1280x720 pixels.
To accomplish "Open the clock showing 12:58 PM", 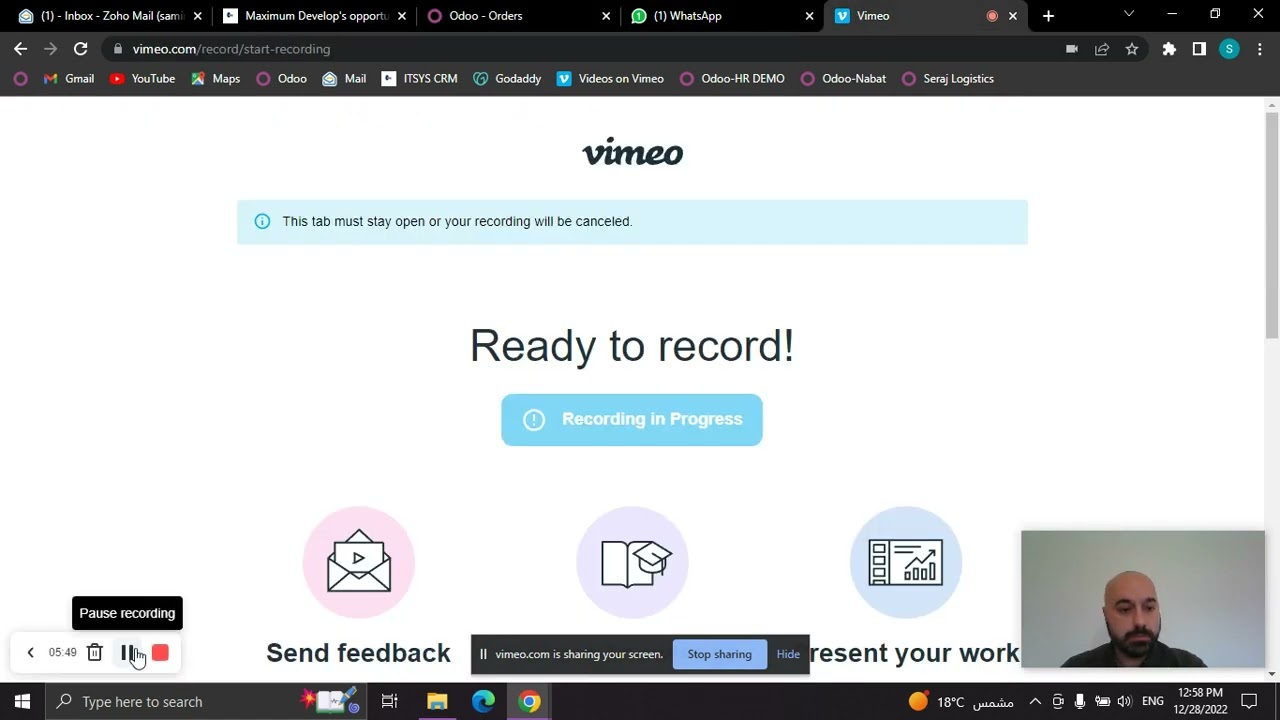I will pyautogui.click(x=1200, y=701).
